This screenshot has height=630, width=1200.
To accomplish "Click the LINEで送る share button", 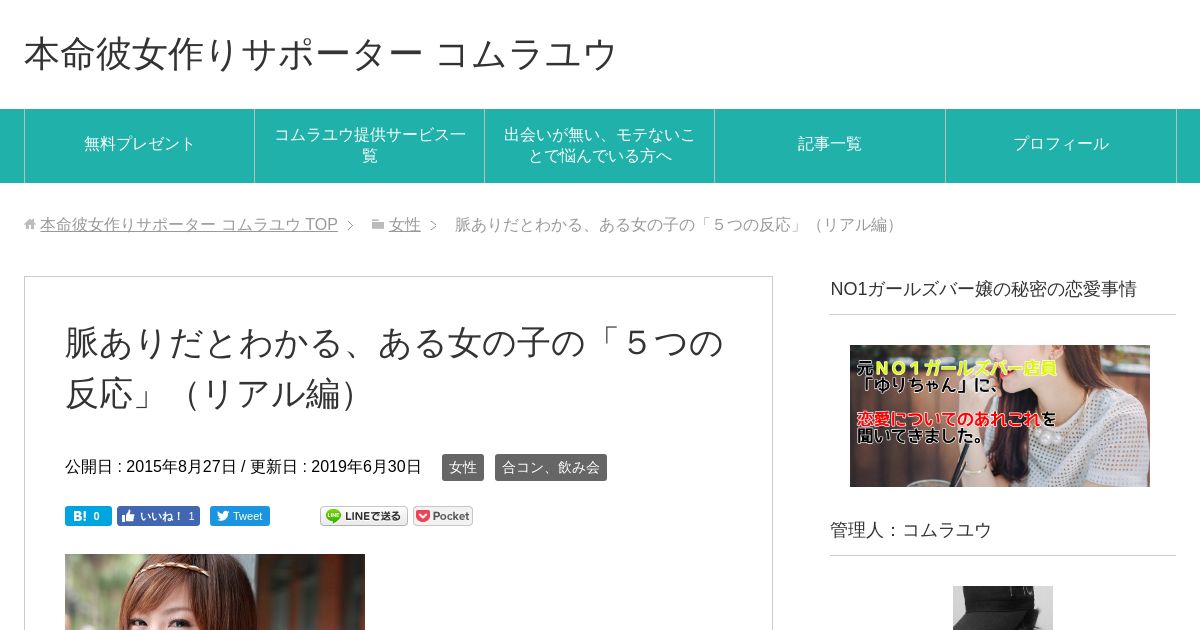I will (x=364, y=516).
